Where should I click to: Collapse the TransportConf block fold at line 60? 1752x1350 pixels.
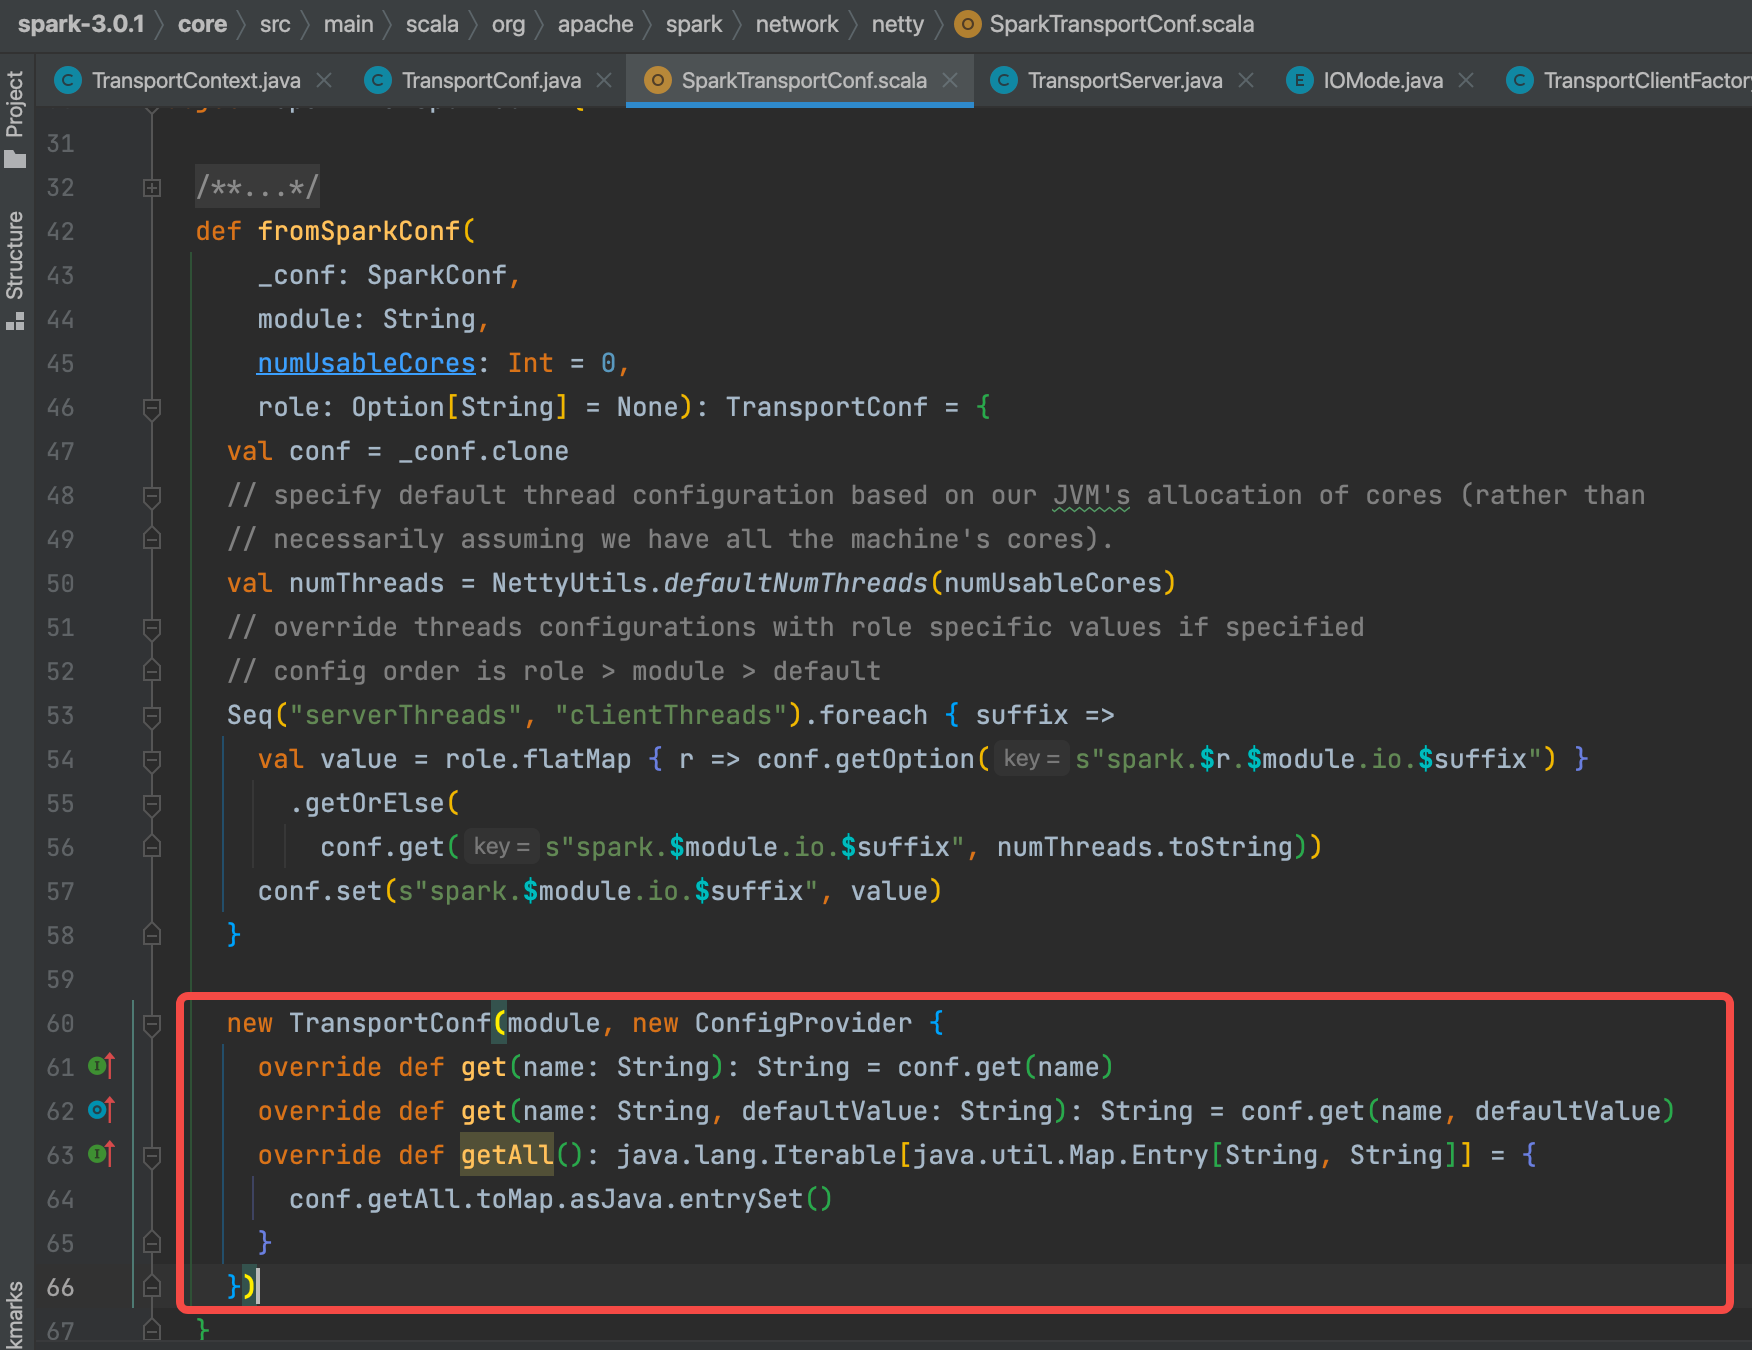pyautogui.click(x=152, y=1024)
